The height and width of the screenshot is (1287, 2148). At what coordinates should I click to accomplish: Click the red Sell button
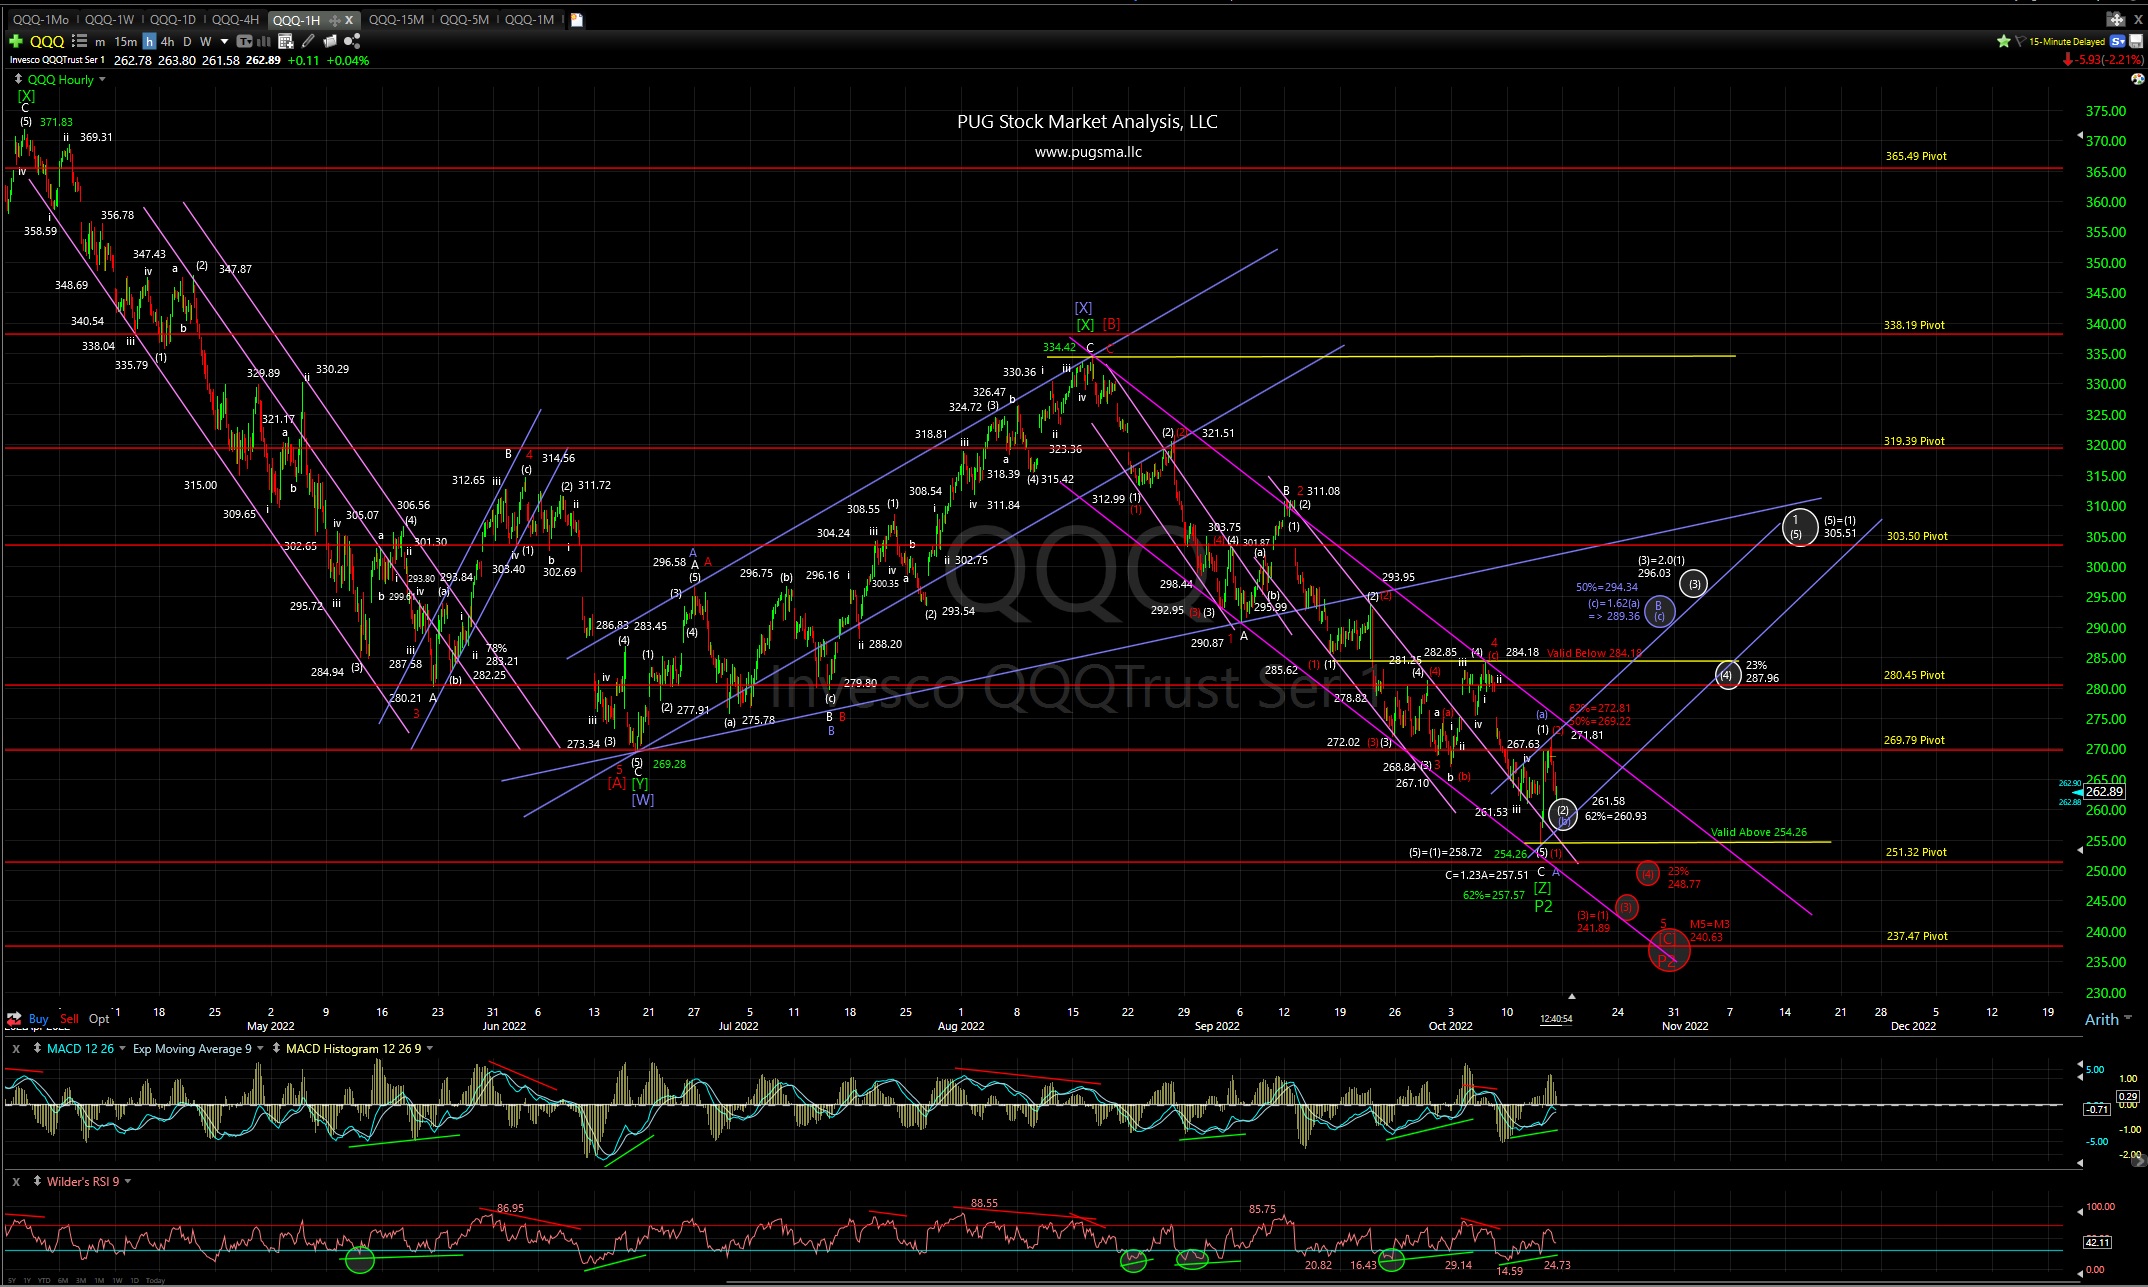click(x=69, y=1019)
